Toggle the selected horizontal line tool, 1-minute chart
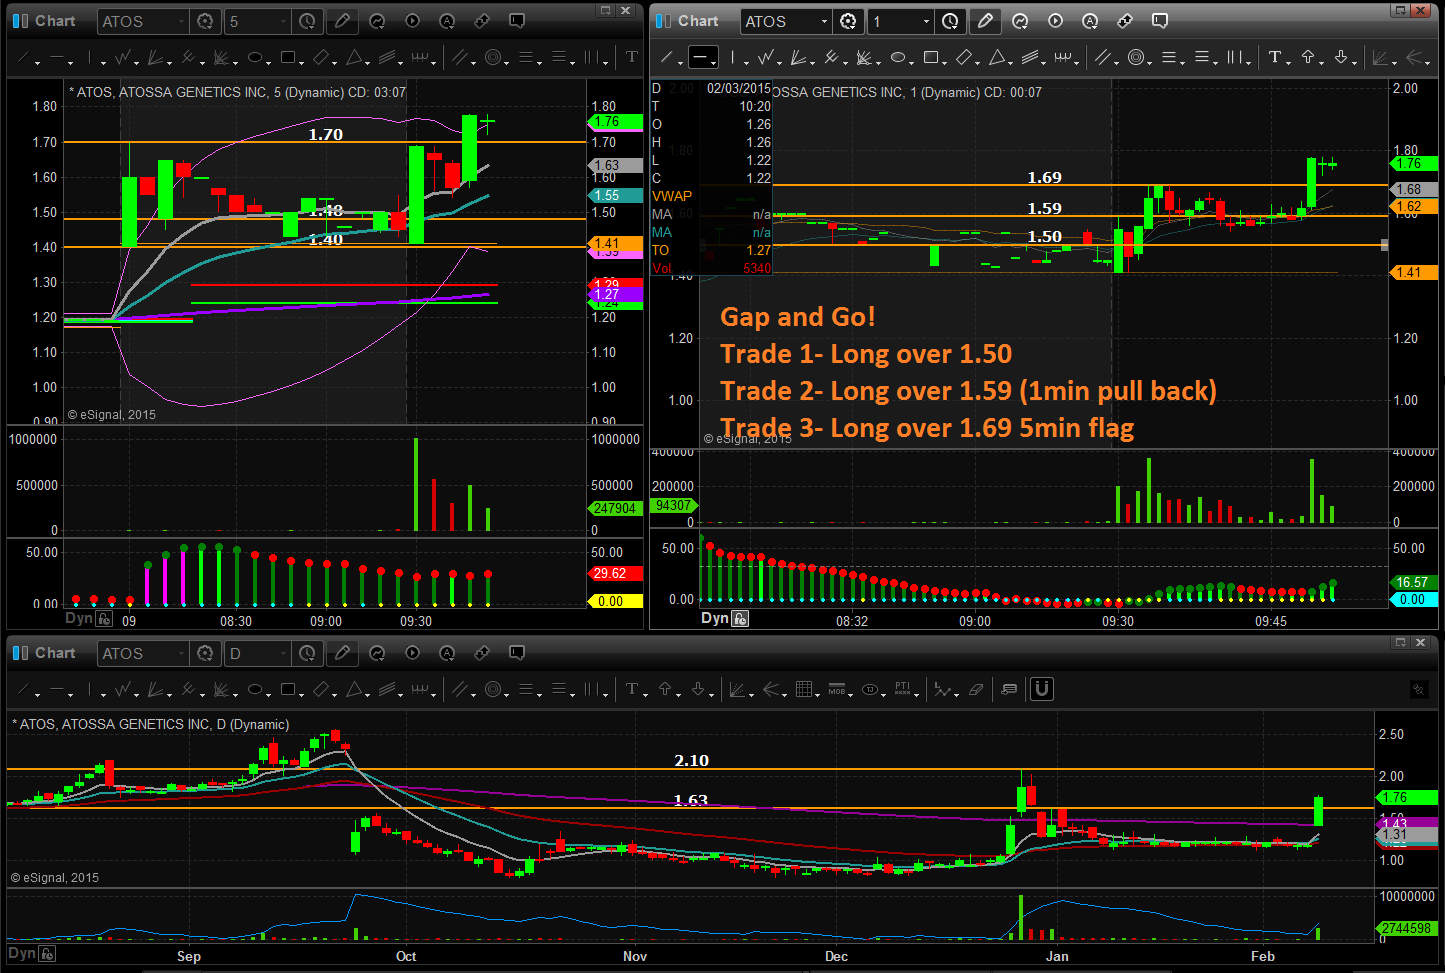Image resolution: width=1445 pixels, height=973 pixels. click(x=703, y=58)
